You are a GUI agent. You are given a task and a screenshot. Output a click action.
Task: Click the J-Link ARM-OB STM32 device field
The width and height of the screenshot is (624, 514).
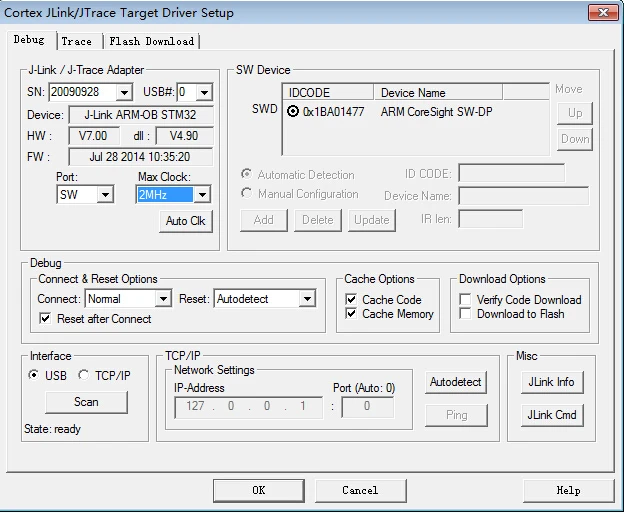point(141,115)
